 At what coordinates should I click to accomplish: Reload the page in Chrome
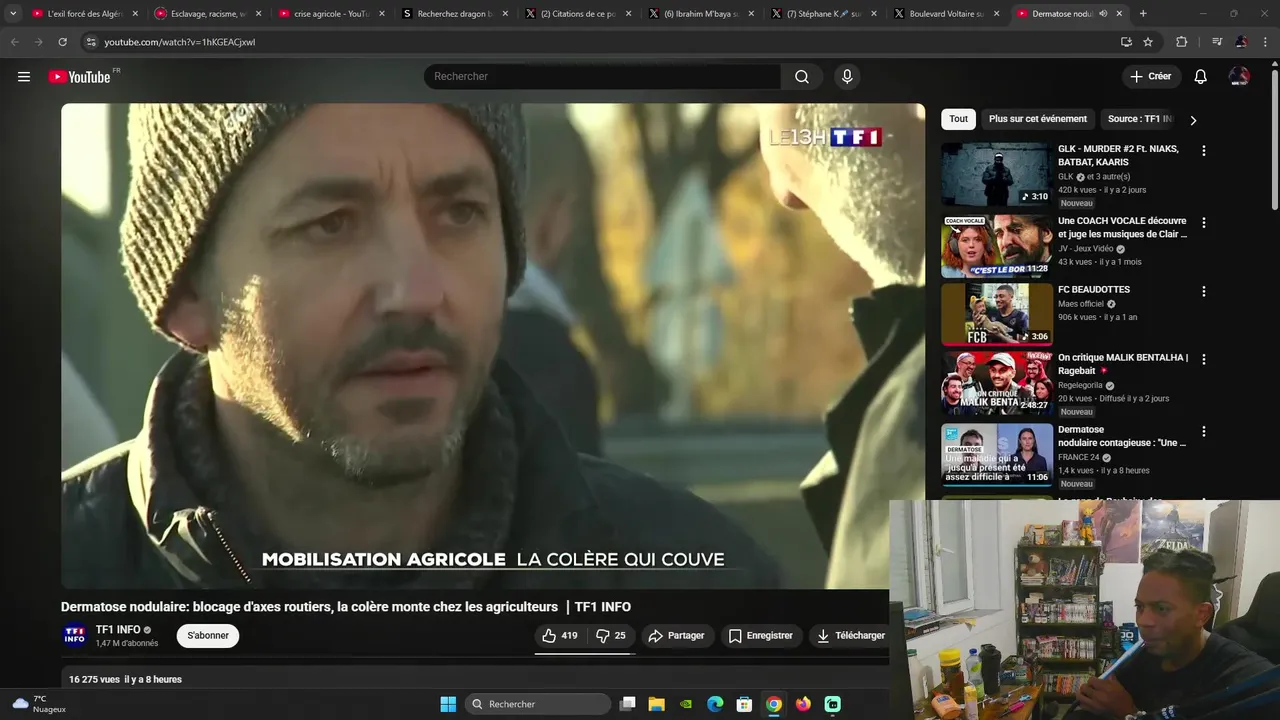click(x=63, y=42)
